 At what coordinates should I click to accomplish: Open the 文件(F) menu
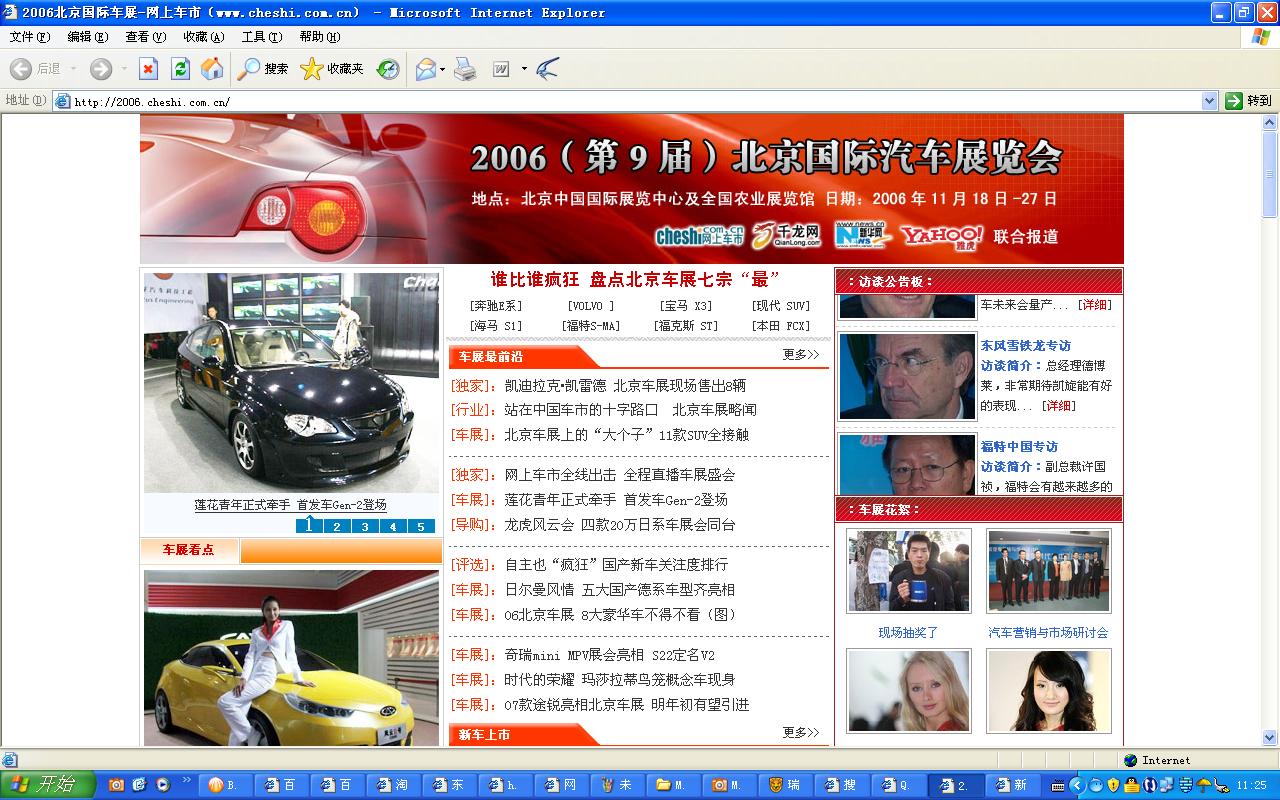click(x=30, y=37)
